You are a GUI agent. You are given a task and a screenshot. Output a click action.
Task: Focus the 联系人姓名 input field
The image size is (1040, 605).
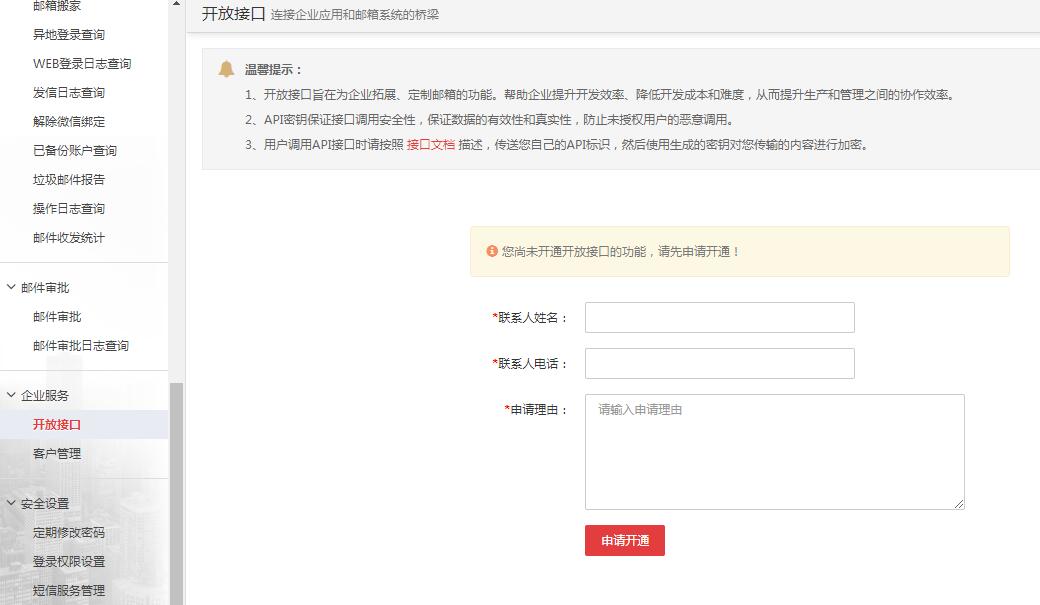(x=719, y=317)
